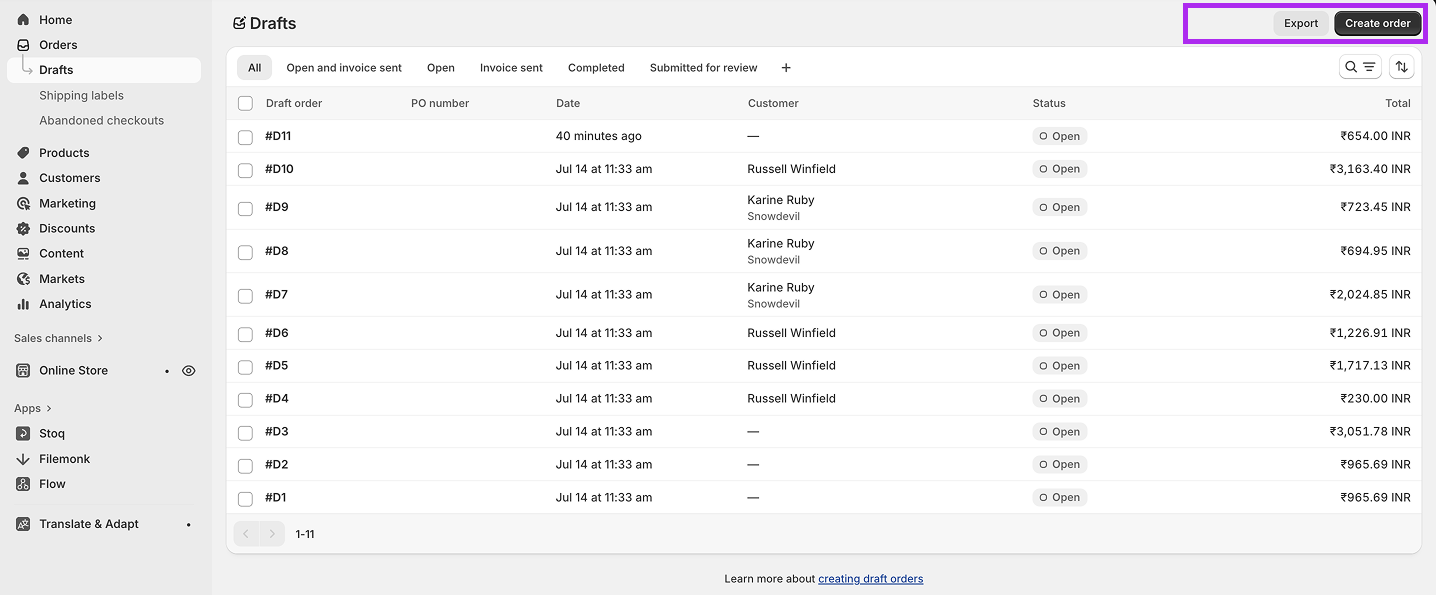Click the Total column header

point(1398,103)
